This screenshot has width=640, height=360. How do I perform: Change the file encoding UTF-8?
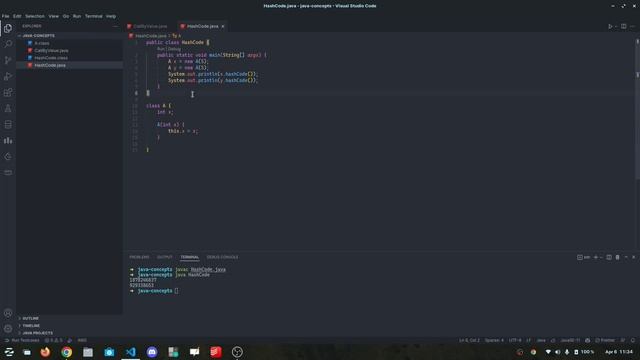point(515,340)
